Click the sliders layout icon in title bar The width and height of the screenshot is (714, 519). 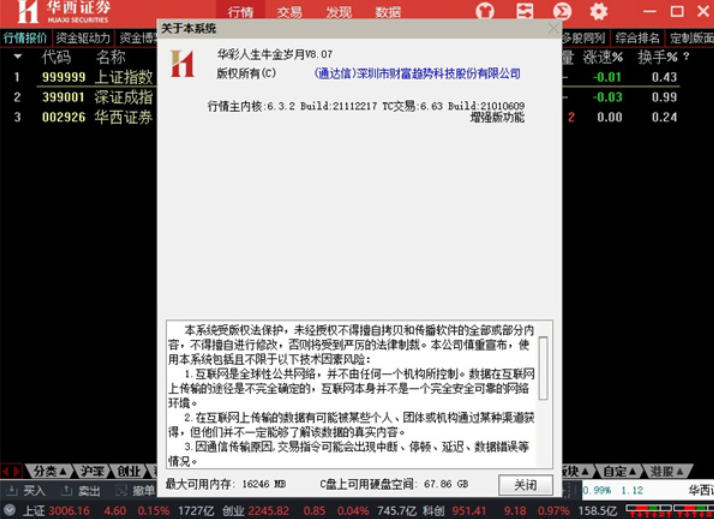524,10
